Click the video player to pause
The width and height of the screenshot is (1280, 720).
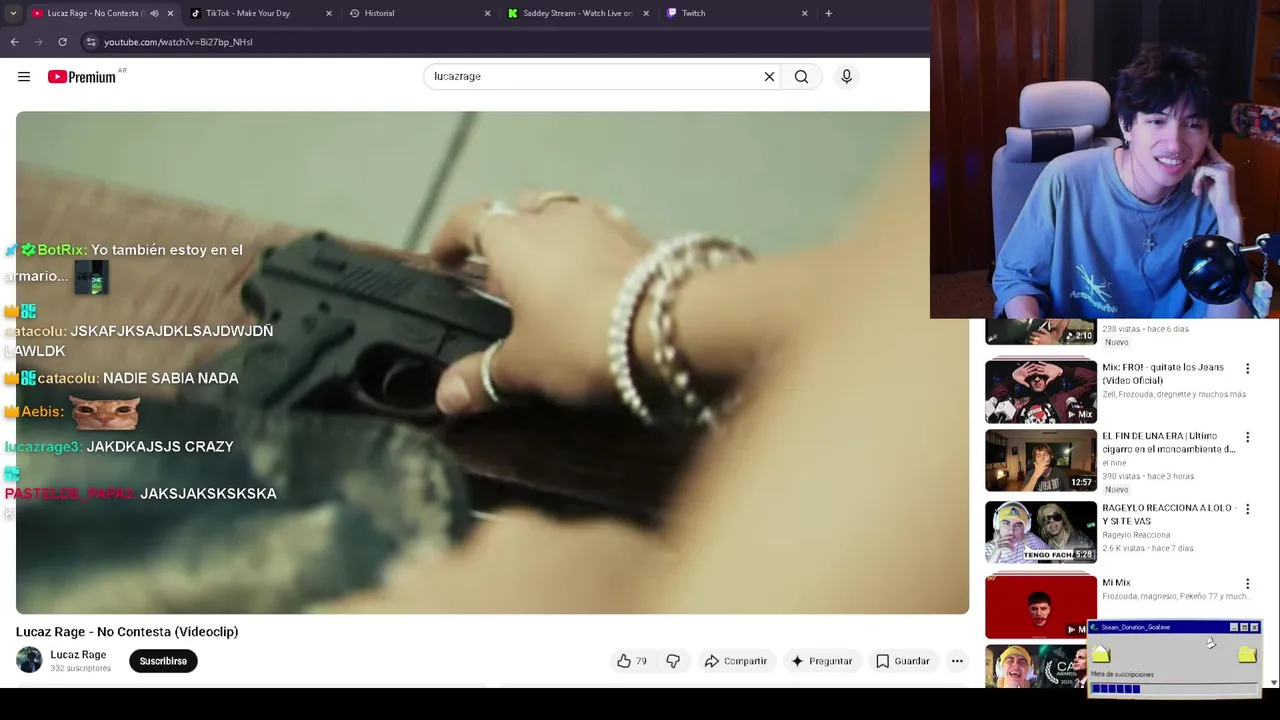492,362
